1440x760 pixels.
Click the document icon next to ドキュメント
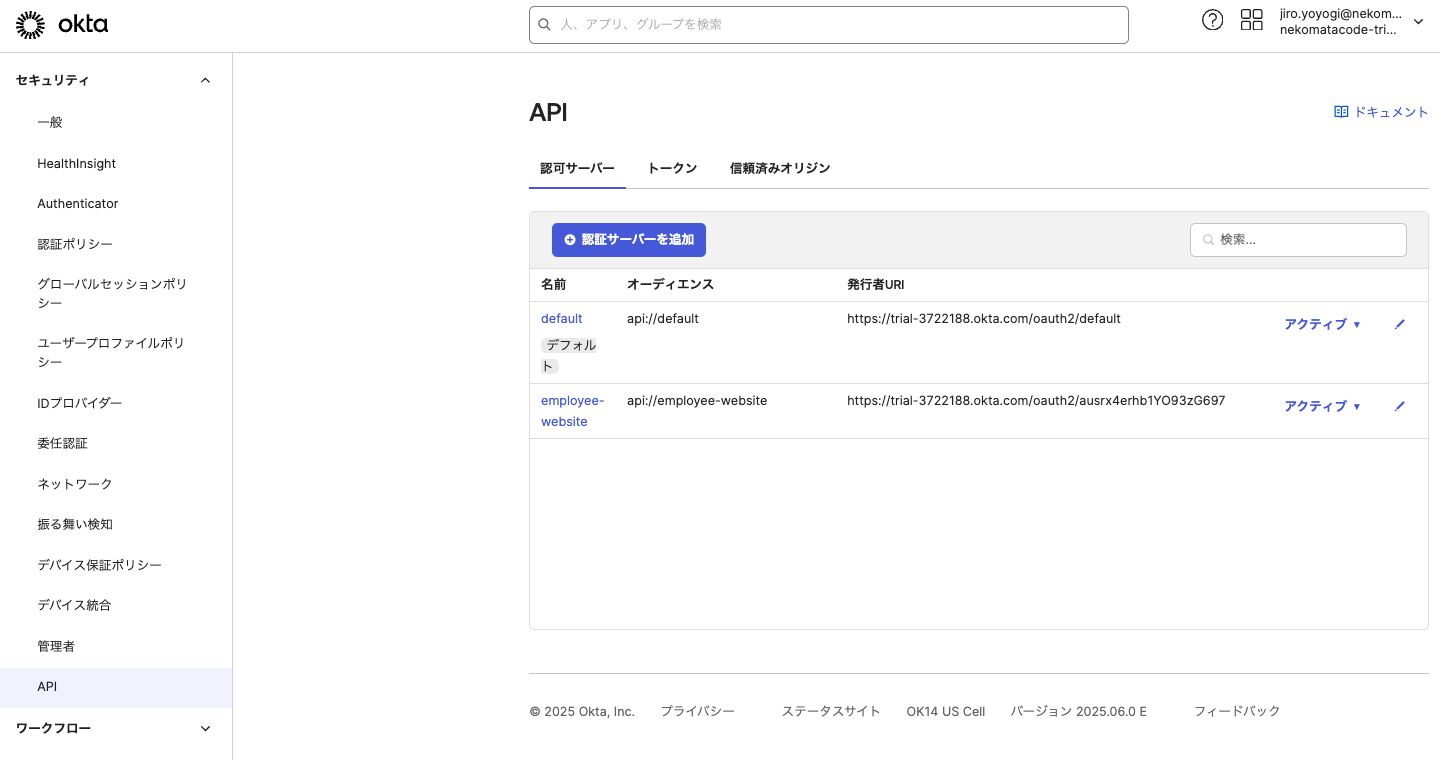1341,111
